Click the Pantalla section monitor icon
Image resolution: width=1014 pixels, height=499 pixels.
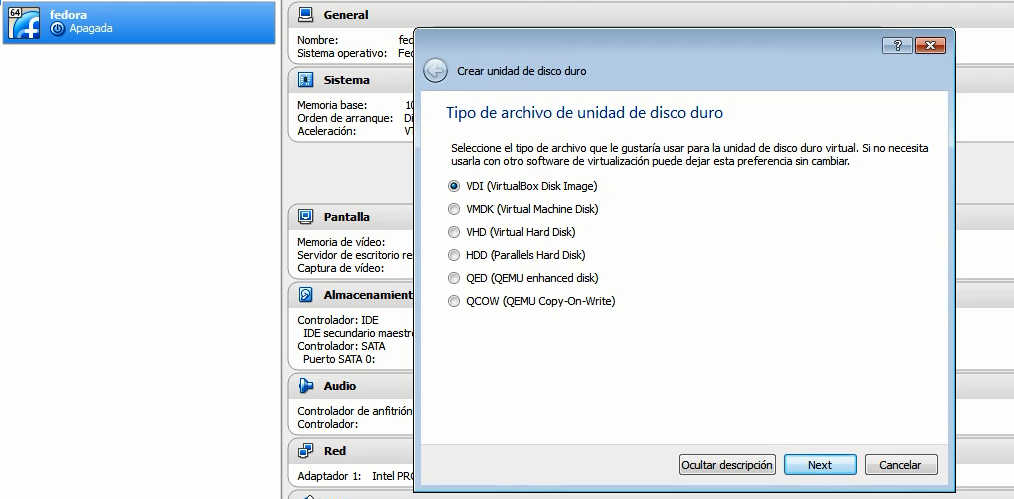click(x=306, y=217)
